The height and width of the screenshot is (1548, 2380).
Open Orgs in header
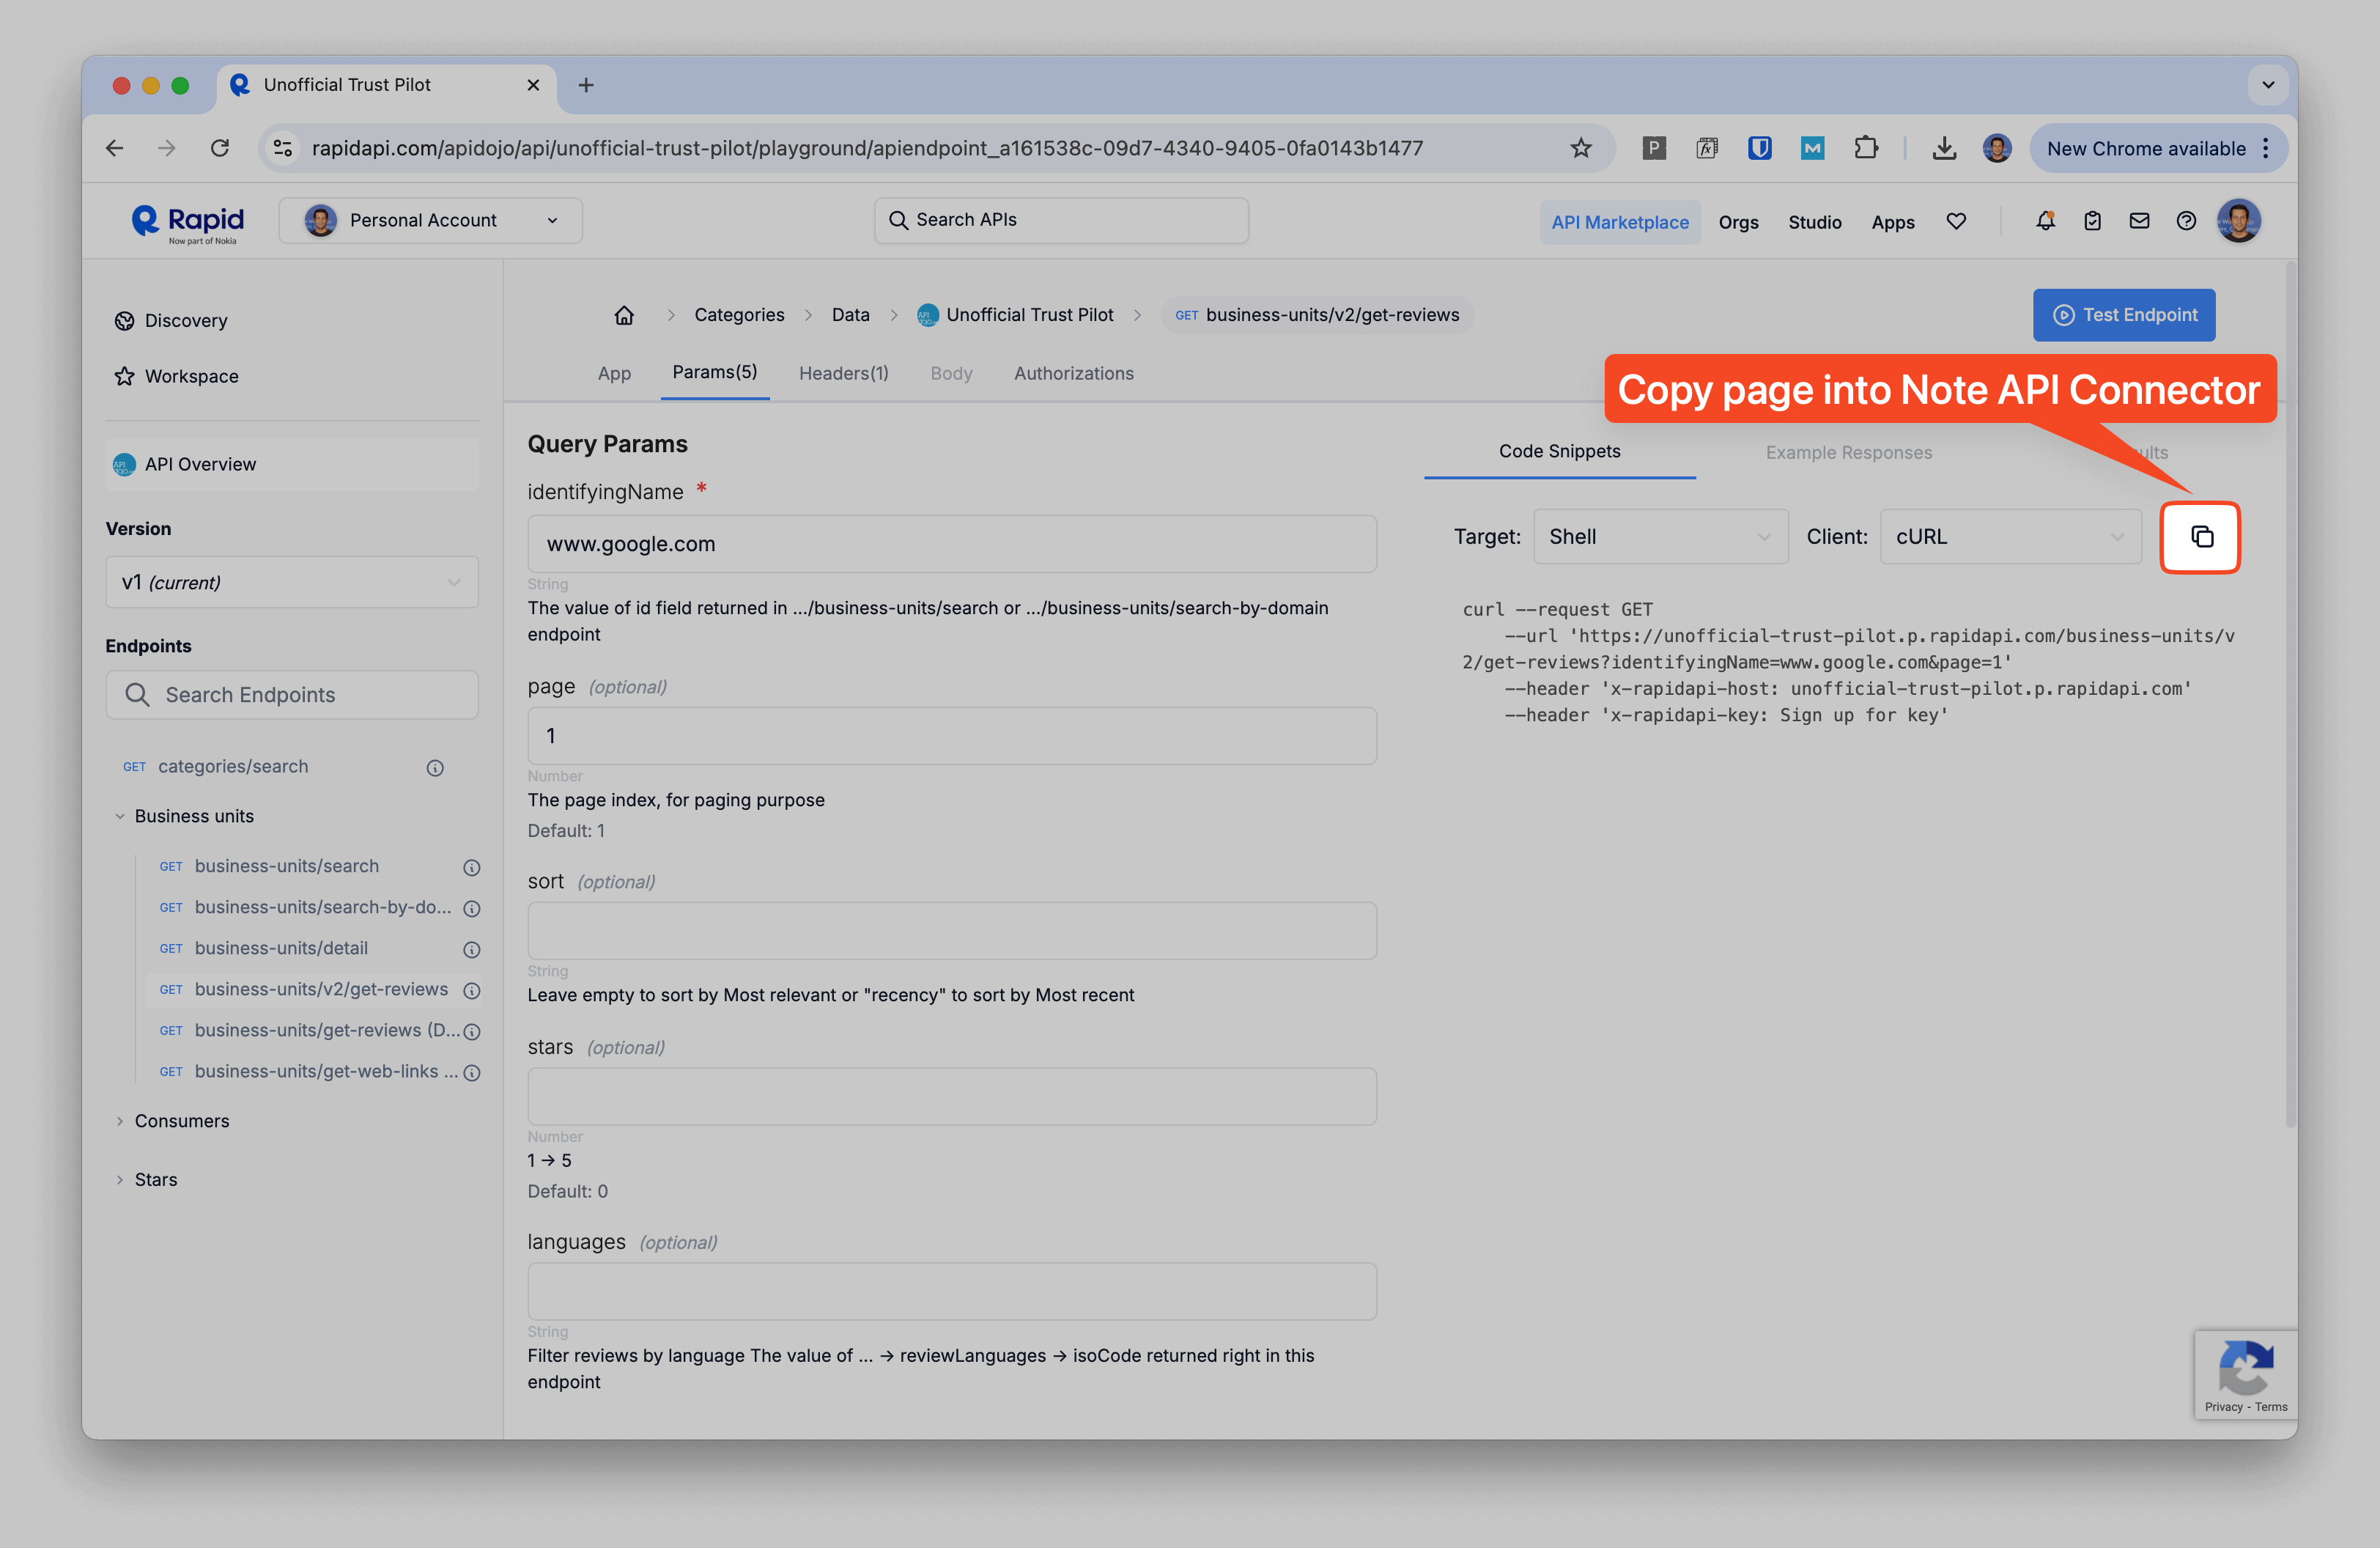1738,222
